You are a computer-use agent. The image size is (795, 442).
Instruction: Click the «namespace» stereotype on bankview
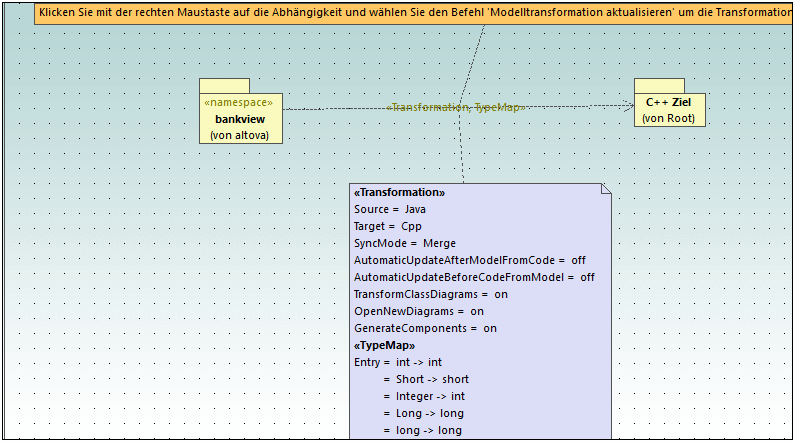[x=240, y=103]
